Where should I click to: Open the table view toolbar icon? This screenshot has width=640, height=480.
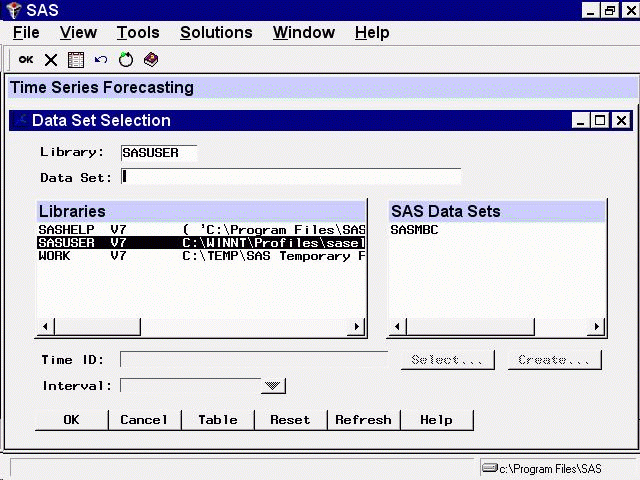click(x=76, y=60)
